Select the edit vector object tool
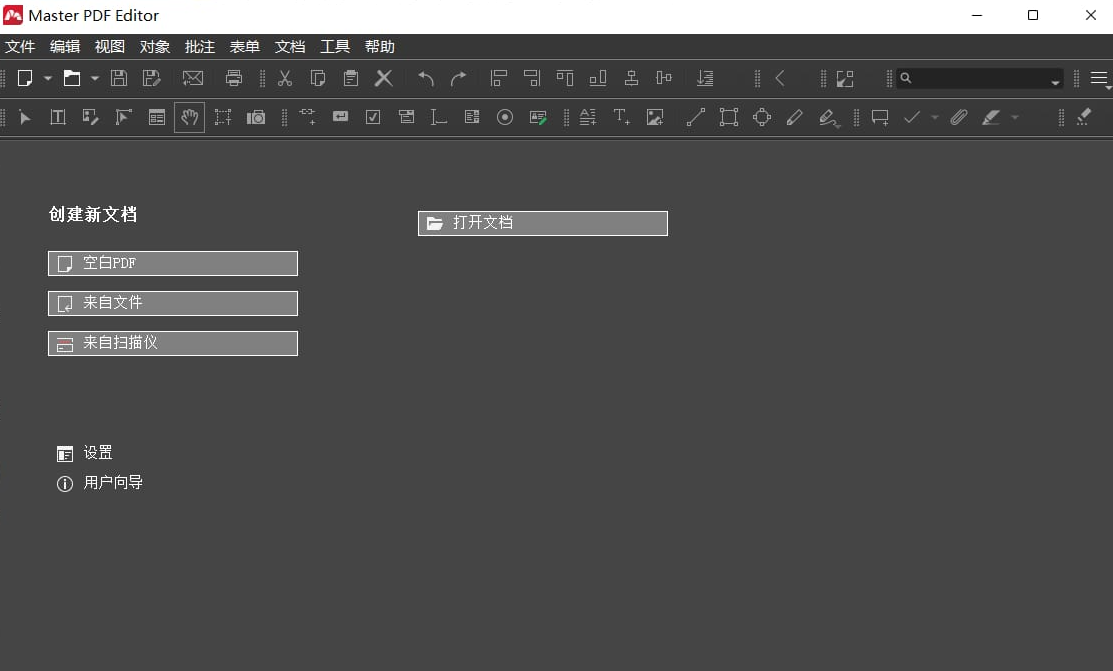The image size is (1113, 671). coord(124,117)
